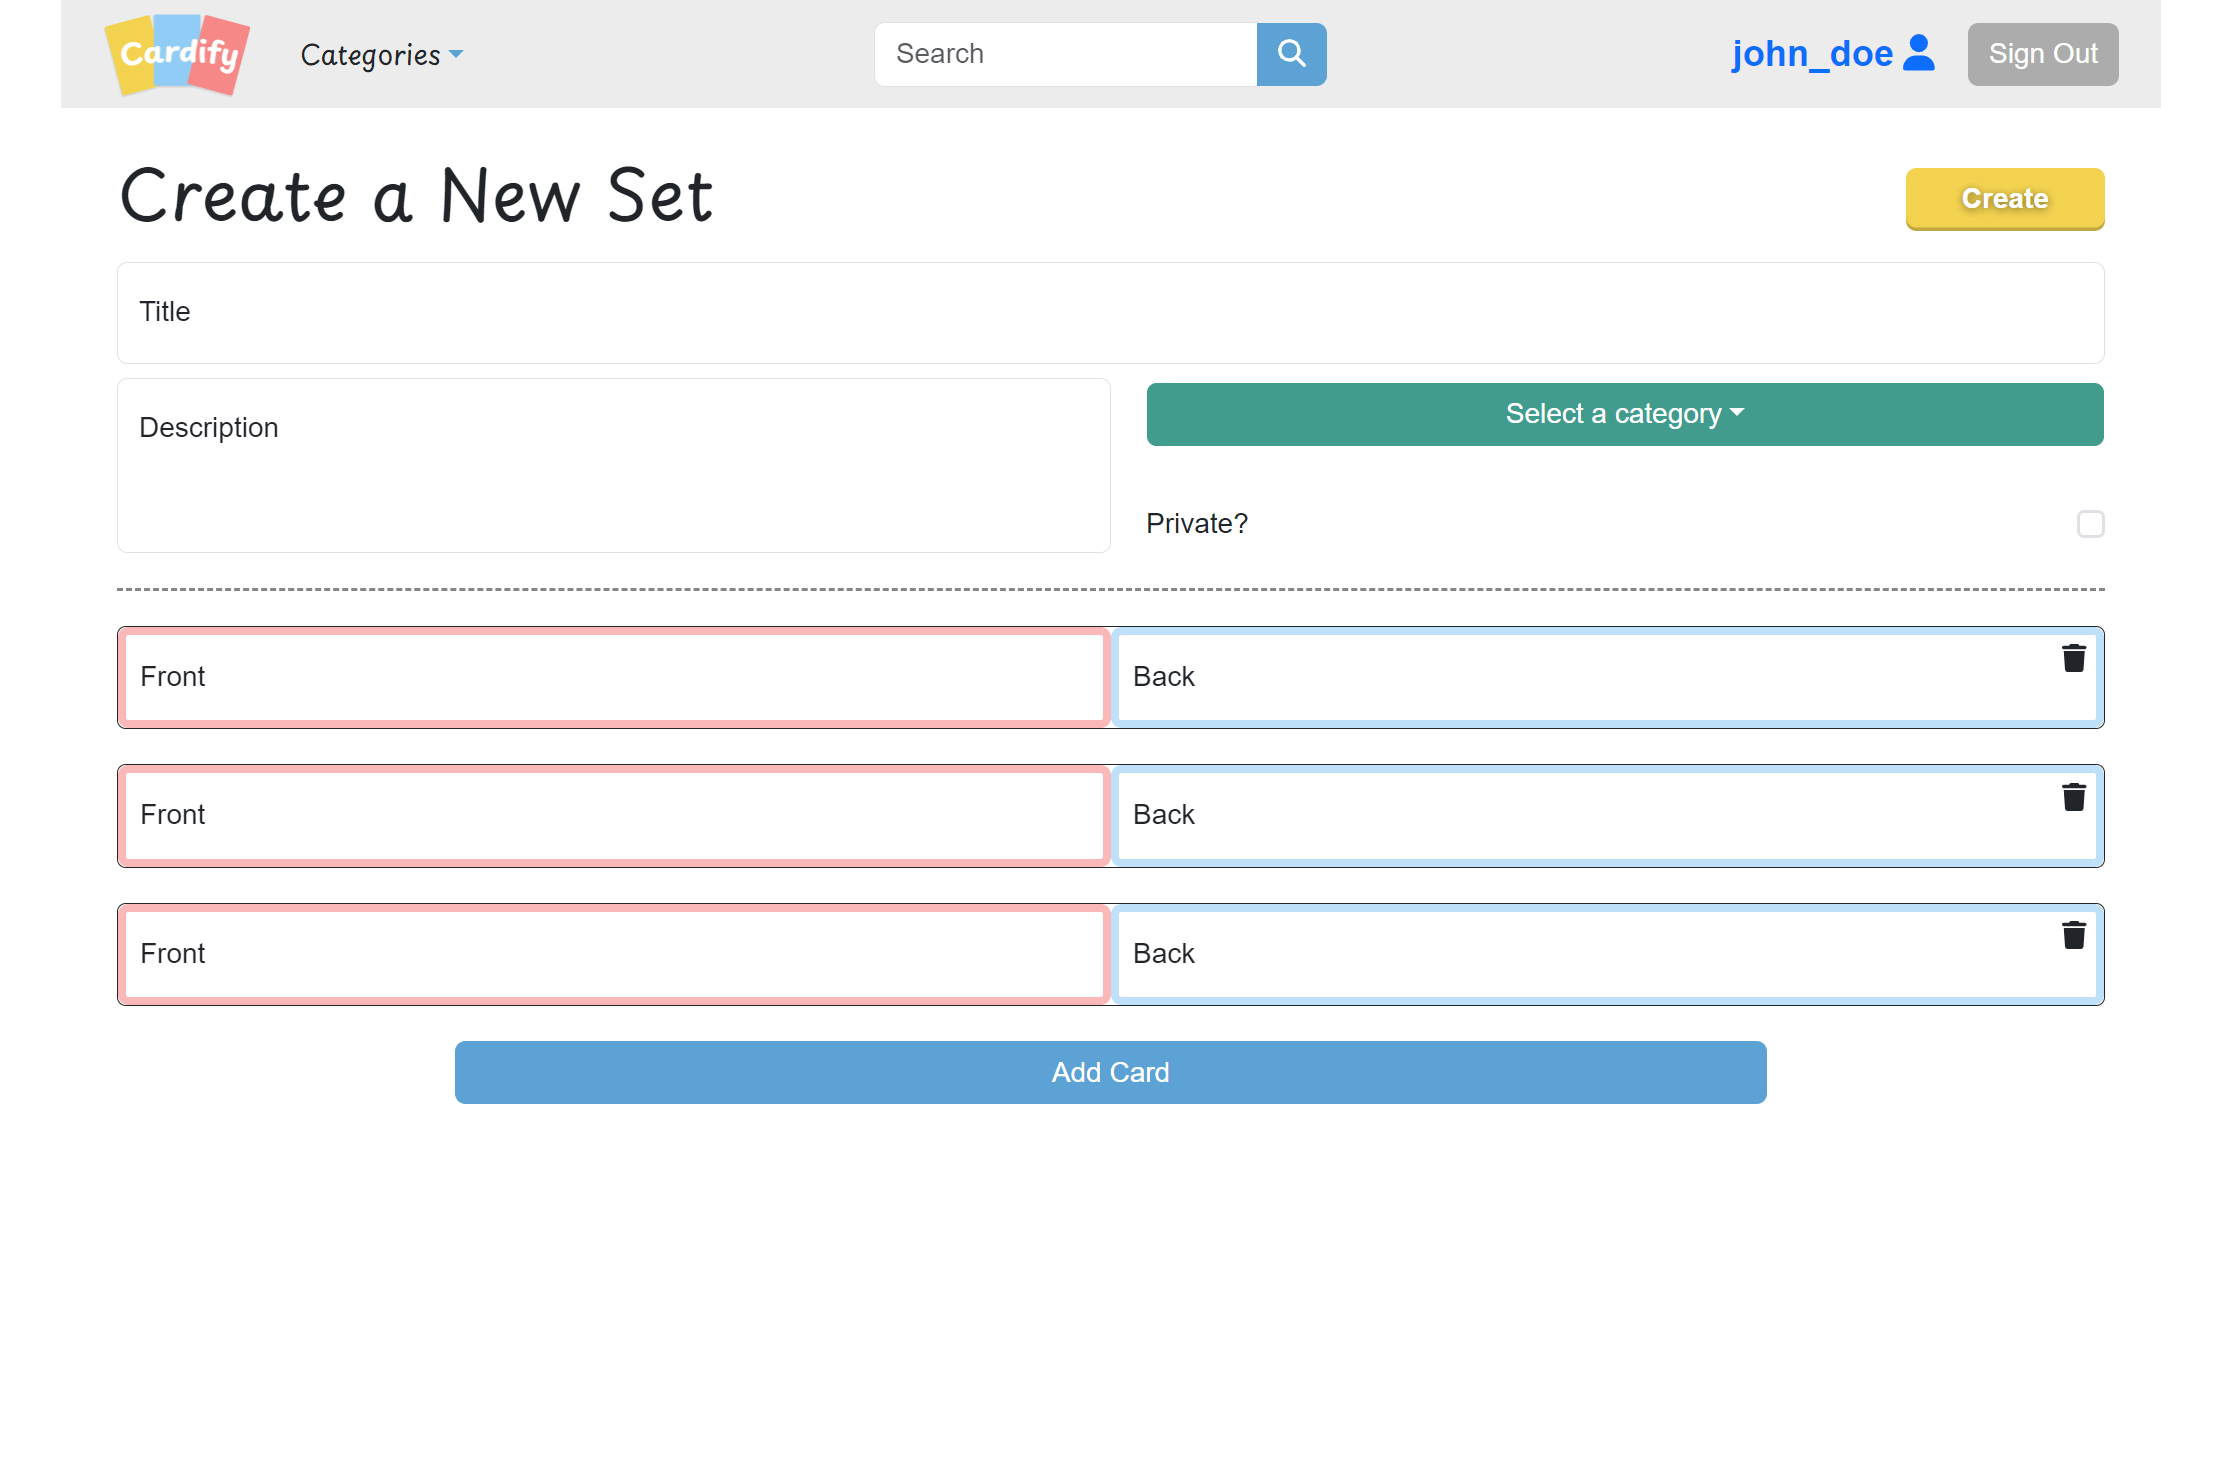Viewport: 2222px width, 1481px height.
Task: Focus the second card's Front field
Action: (x=614, y=816)
